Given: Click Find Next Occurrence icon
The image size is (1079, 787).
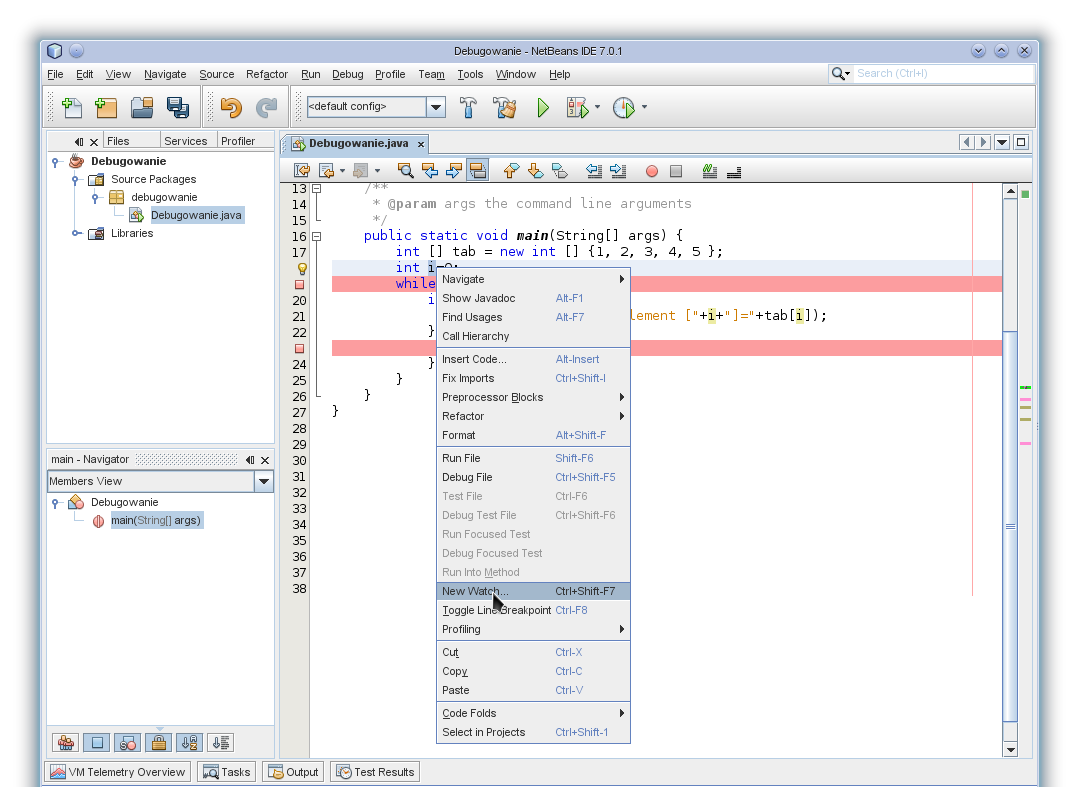Looking at the screenshot, I should (453, 171).
